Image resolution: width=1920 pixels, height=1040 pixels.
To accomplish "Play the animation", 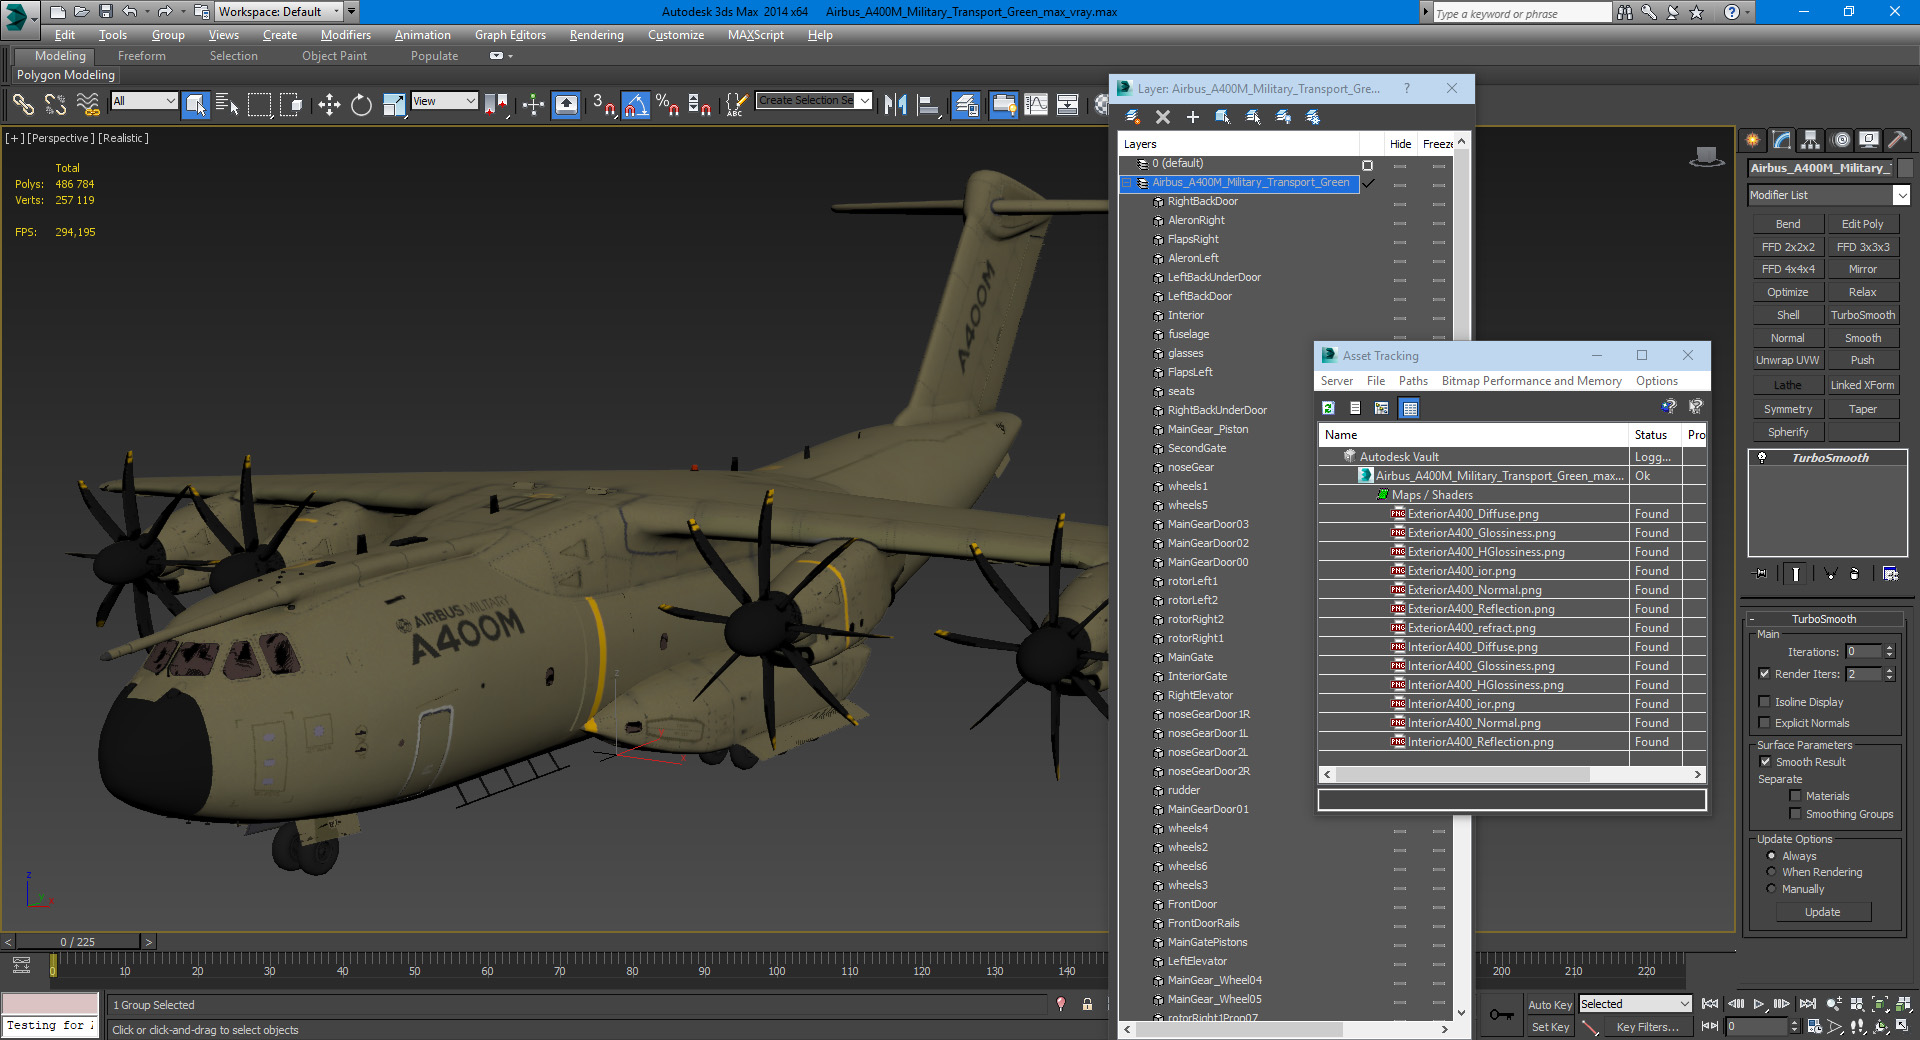I will 1759,1004.
